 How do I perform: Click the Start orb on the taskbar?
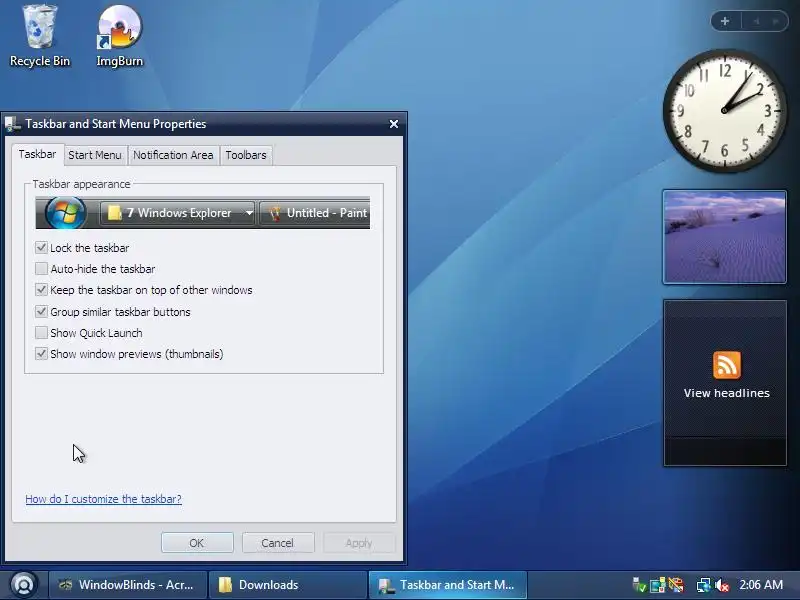tap(23, 585)
